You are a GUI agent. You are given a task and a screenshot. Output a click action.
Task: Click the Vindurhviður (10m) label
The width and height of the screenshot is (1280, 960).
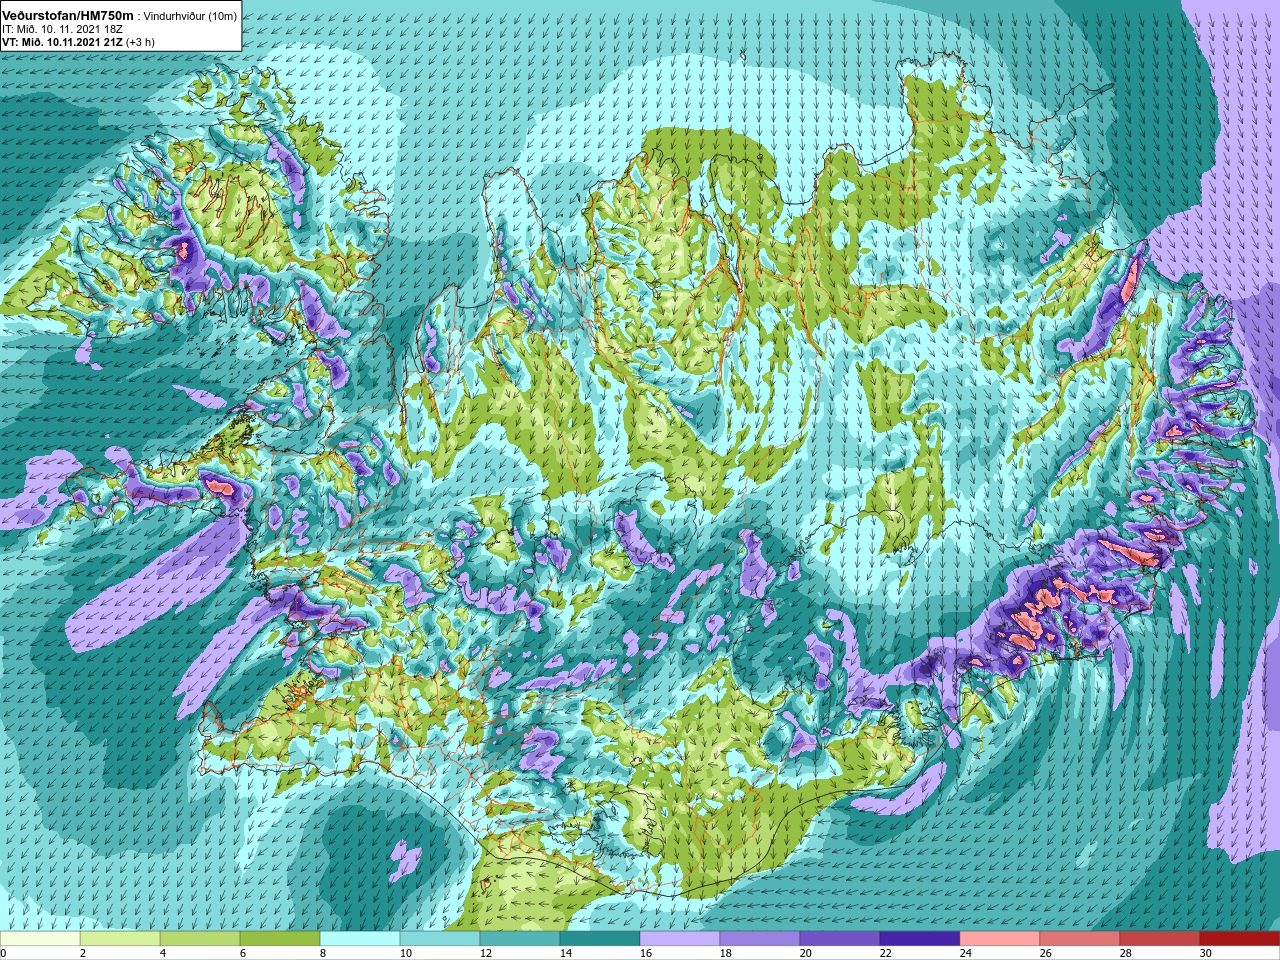[191, 16]
